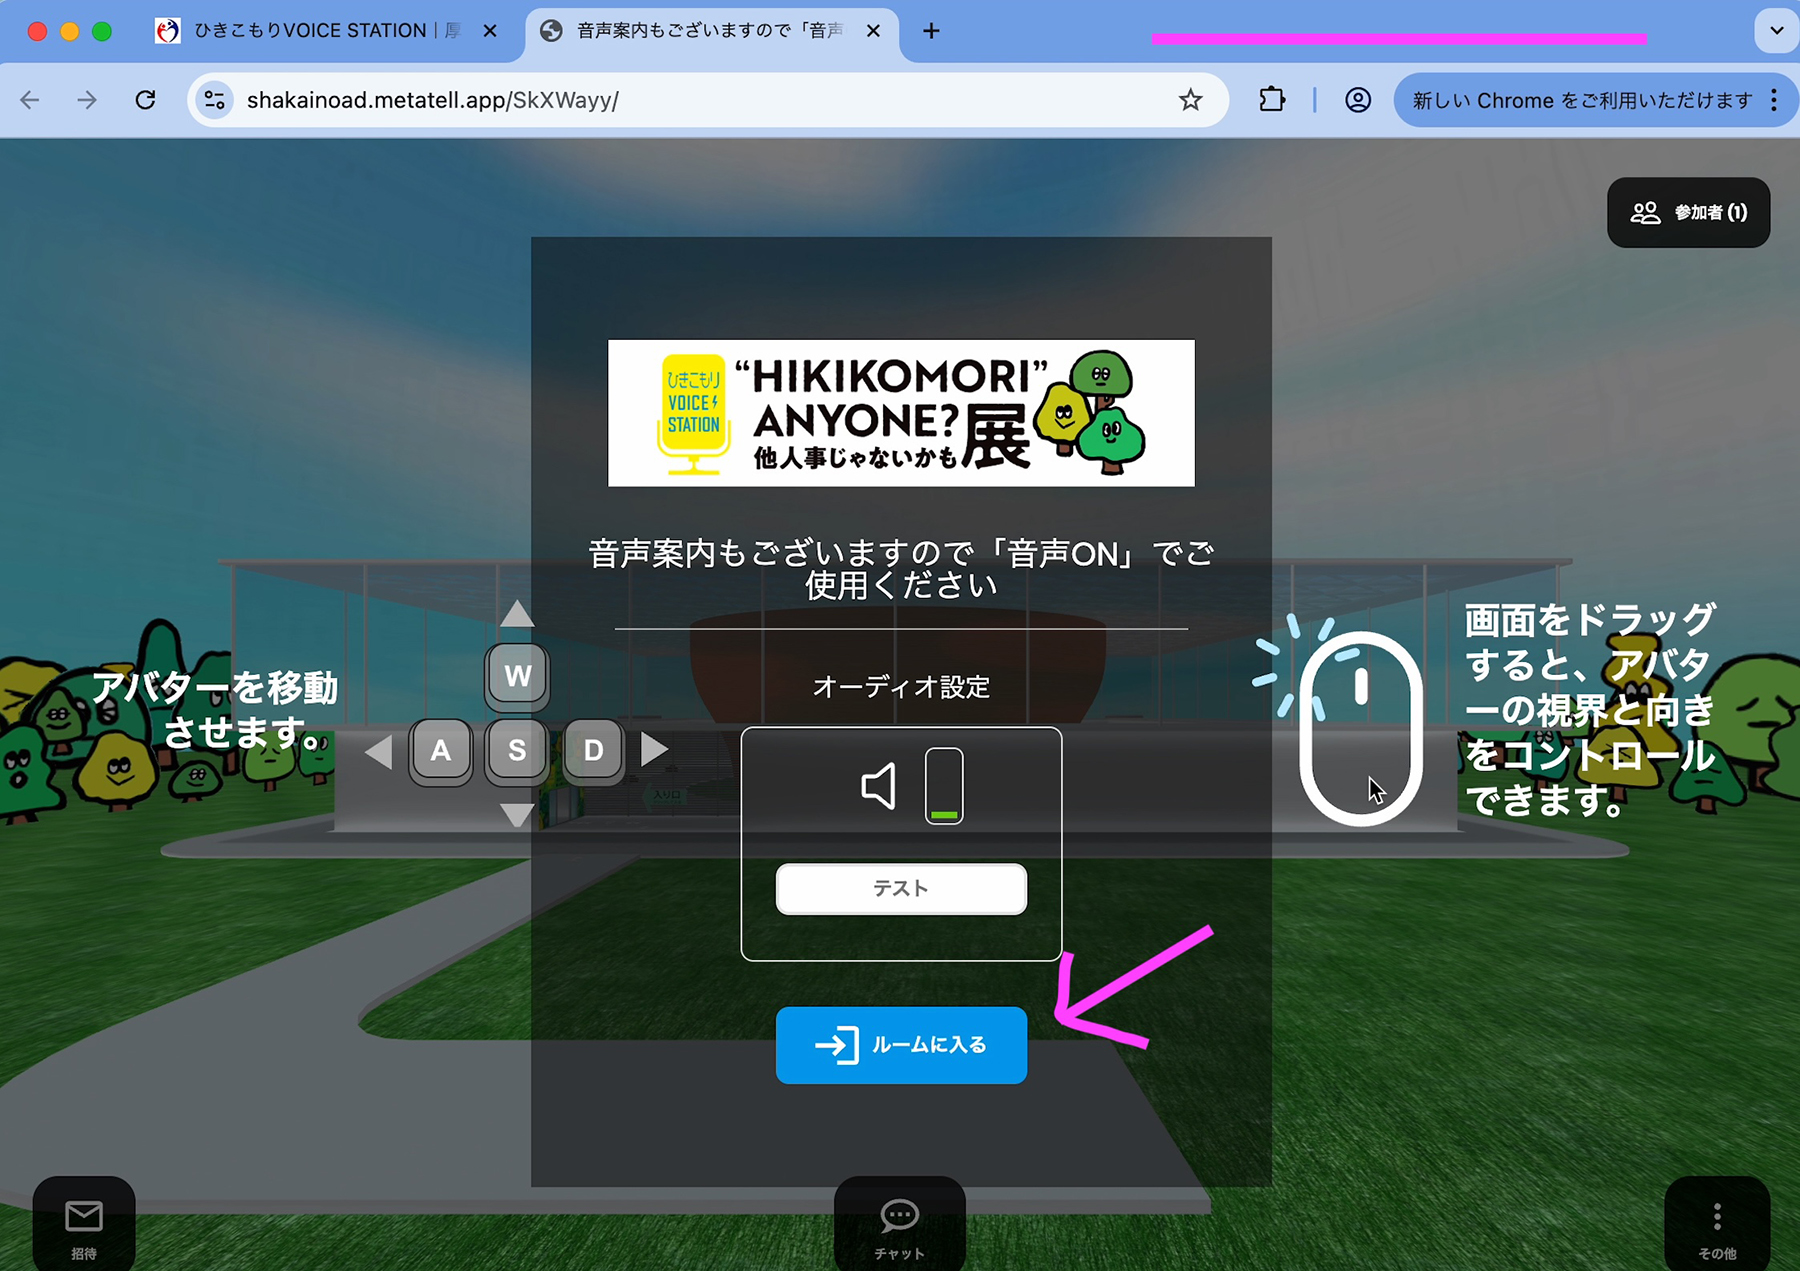The width and height of the screenshot is (1800, 1271).
Task: Click the ルームに入る enter room button
Action: point(901,1045)
